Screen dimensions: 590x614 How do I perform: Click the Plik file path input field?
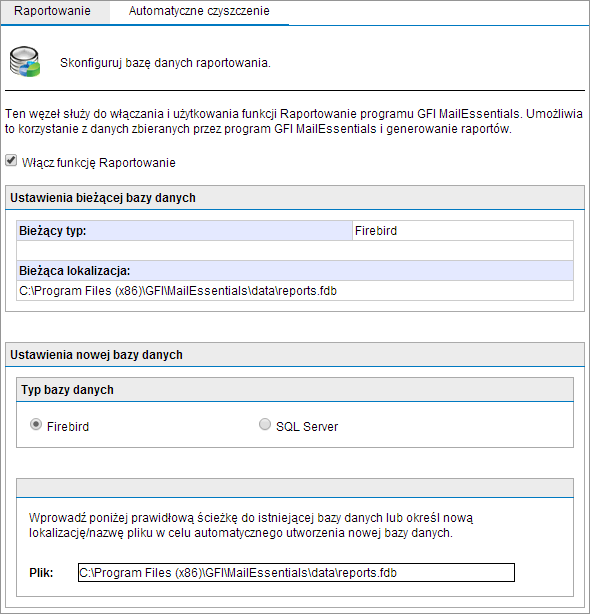[296, 572]
